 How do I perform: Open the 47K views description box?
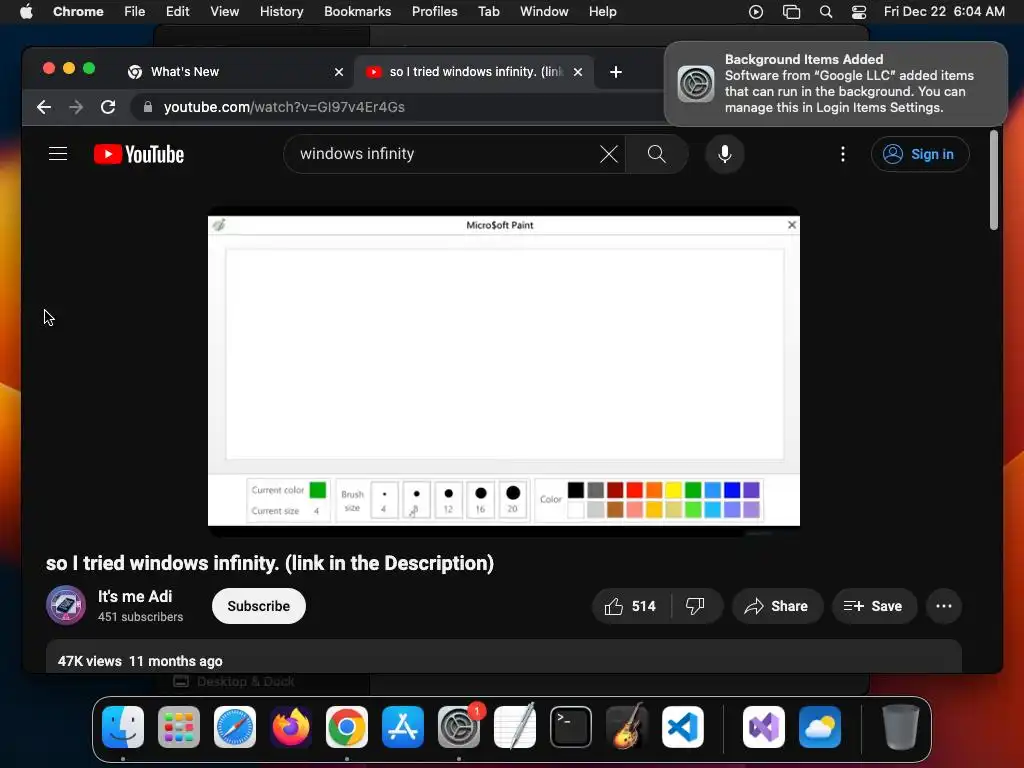point(504,656)
